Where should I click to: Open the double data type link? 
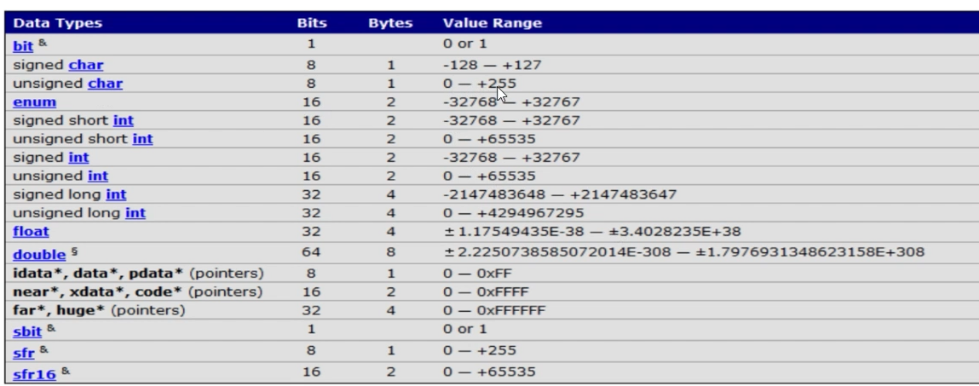tap(39, 254)
